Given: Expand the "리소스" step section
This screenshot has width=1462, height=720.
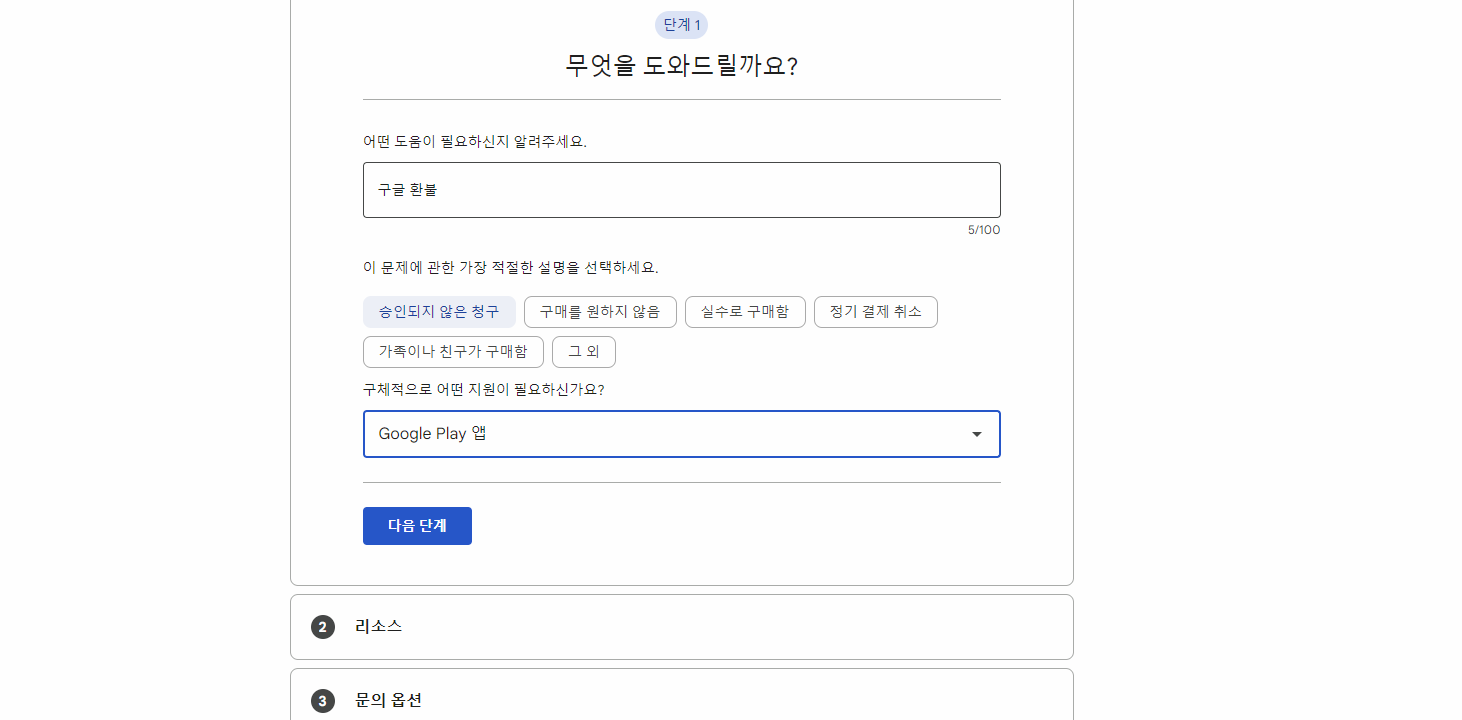Looking at the screenshot, I should [x=681, y=626].
